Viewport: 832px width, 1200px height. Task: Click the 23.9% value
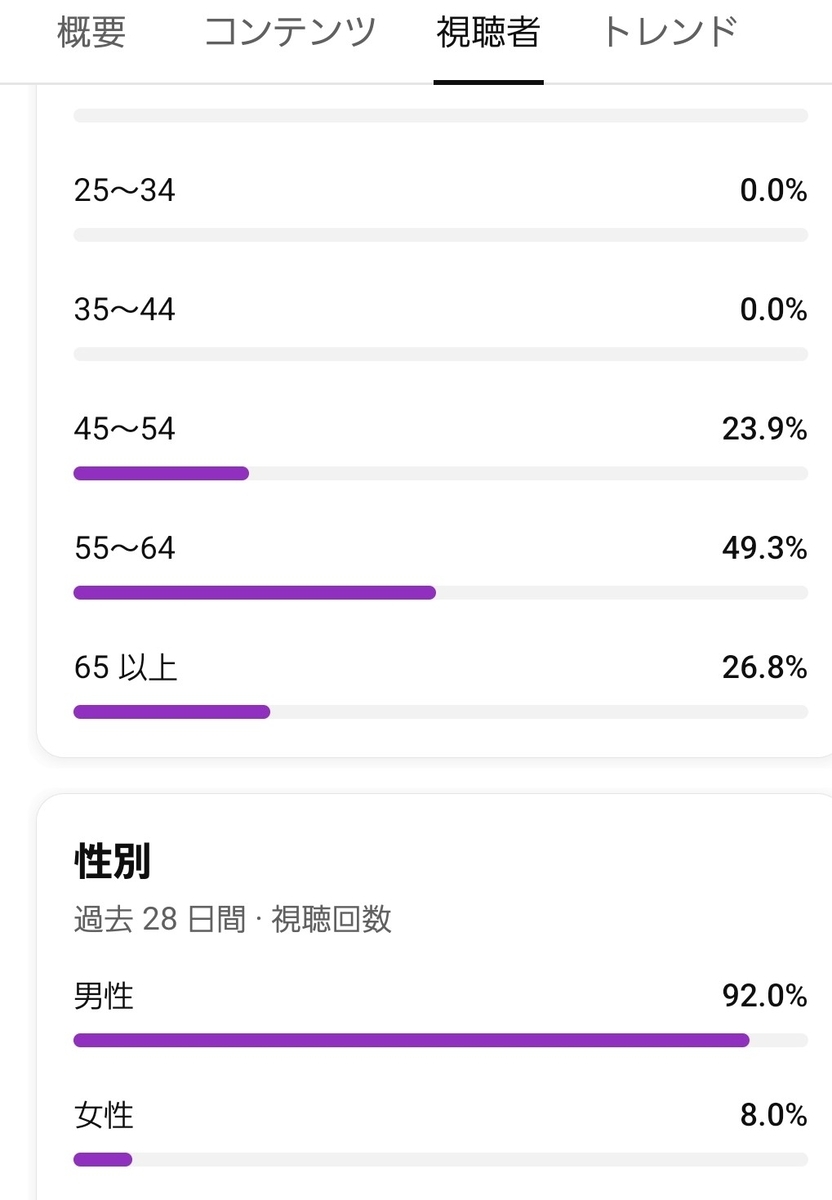[764, 429]
